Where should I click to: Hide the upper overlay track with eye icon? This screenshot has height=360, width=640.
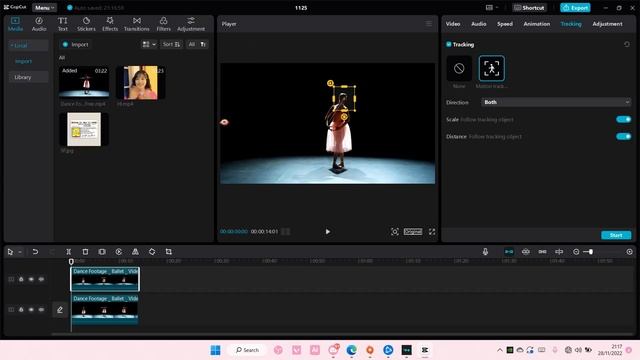(31, 279)
